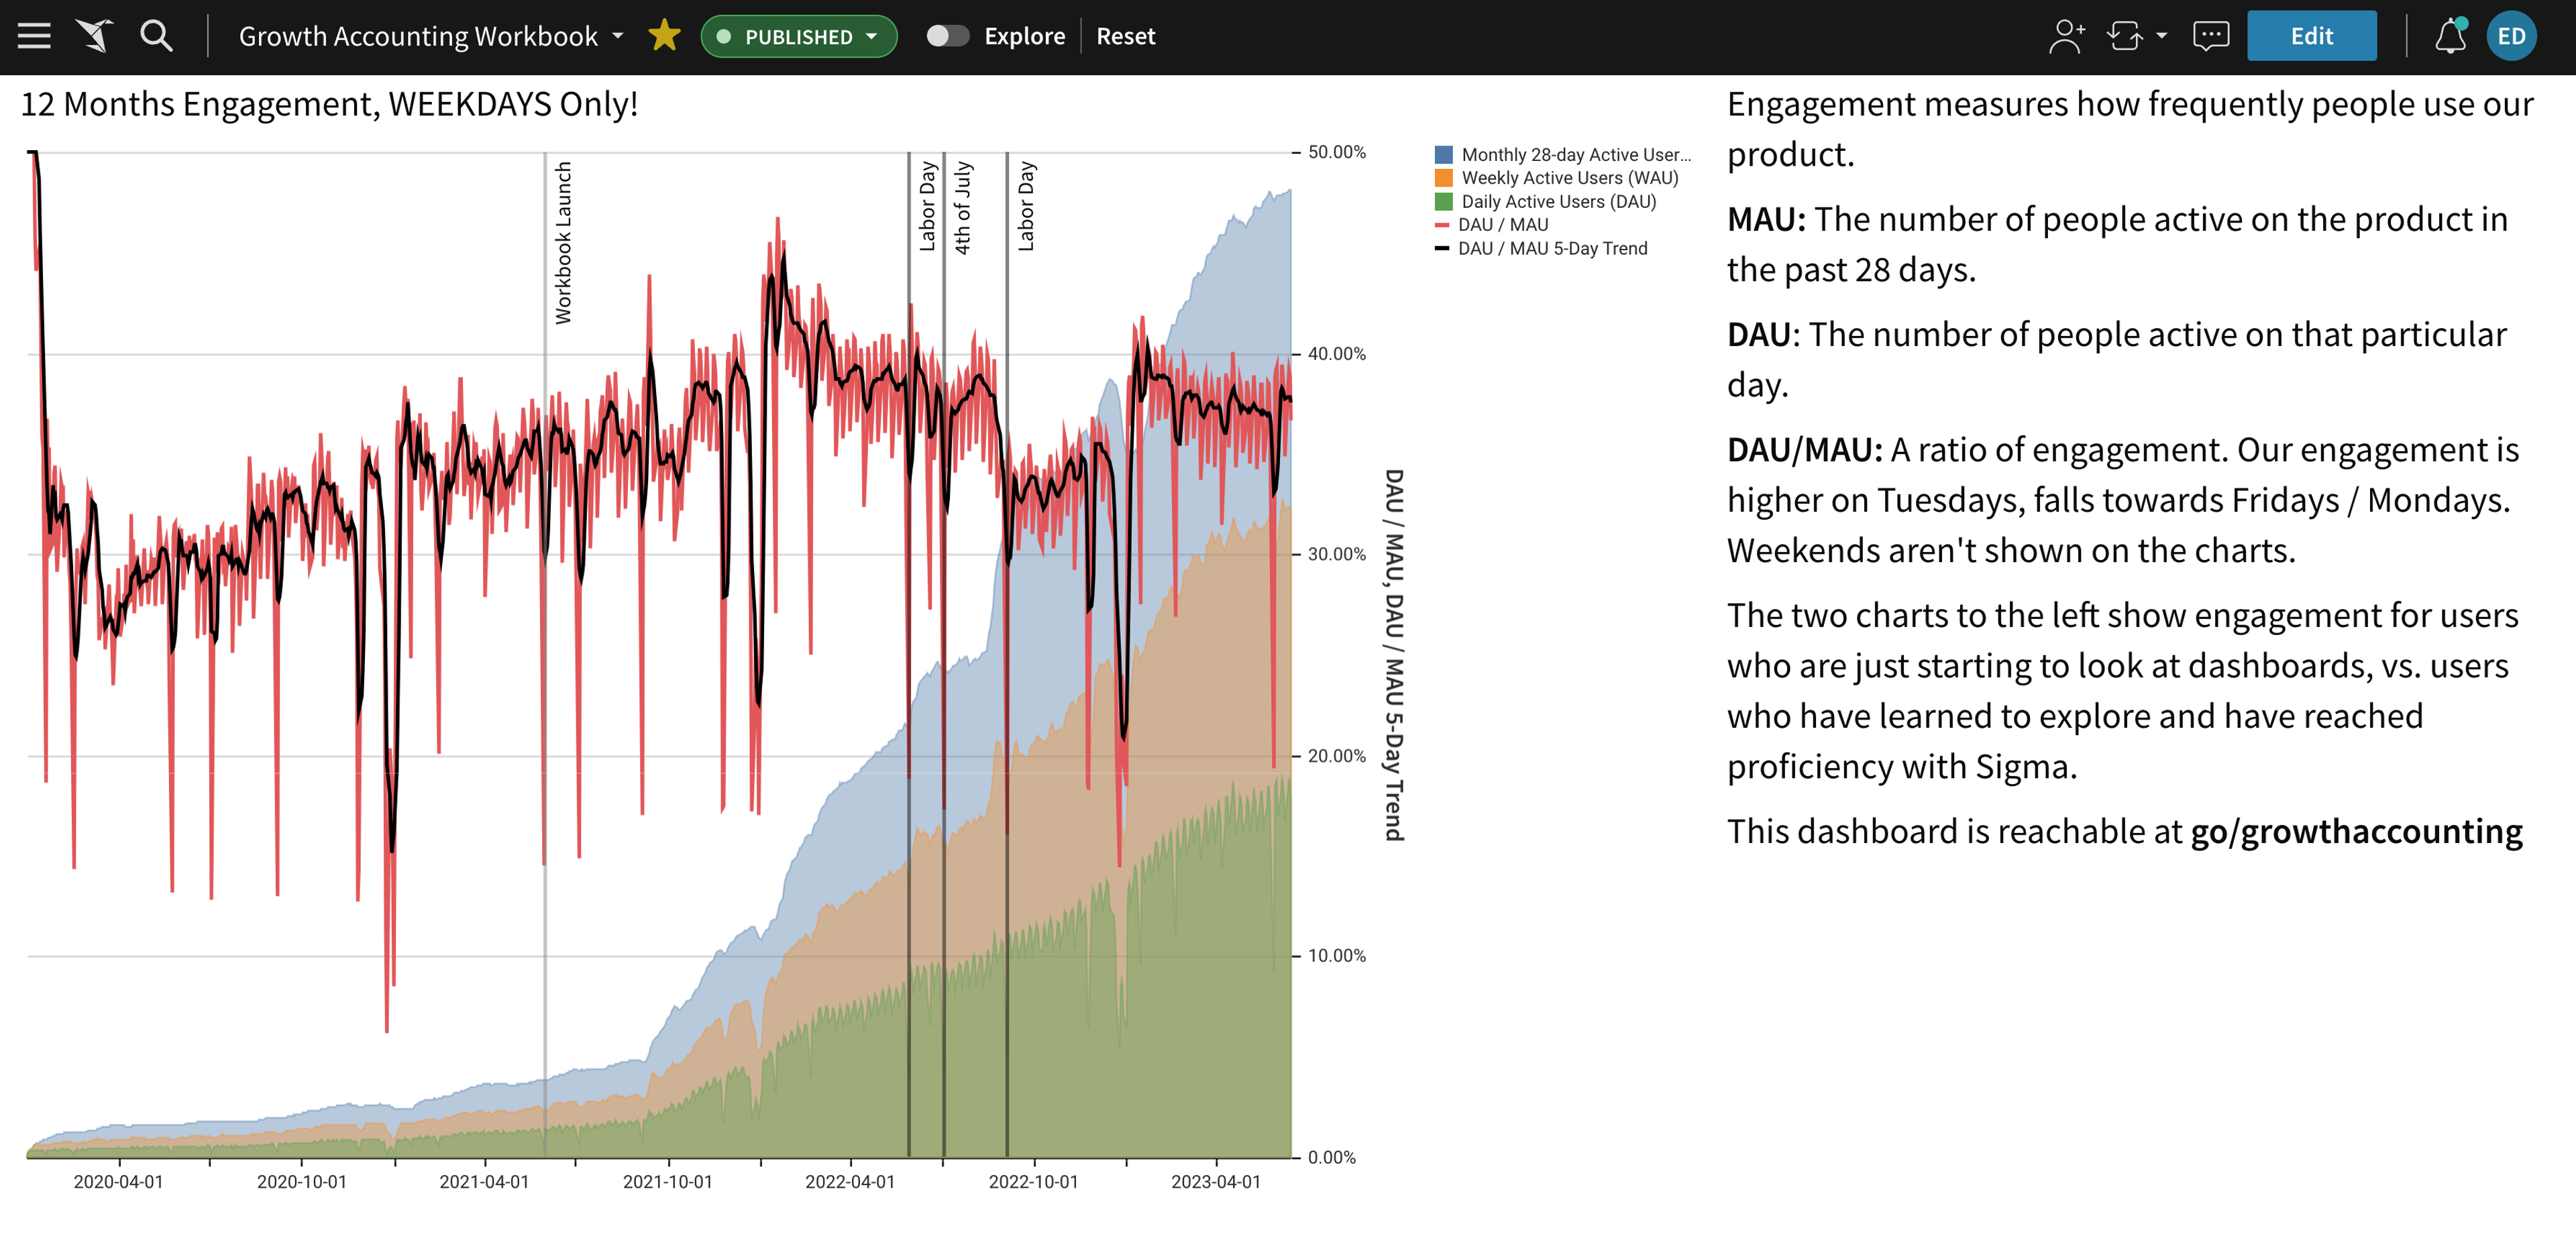Click the 2022-10-01 x-axis label
This screenshot has width=2576, height=1236.
[x=1033, y=1181]
